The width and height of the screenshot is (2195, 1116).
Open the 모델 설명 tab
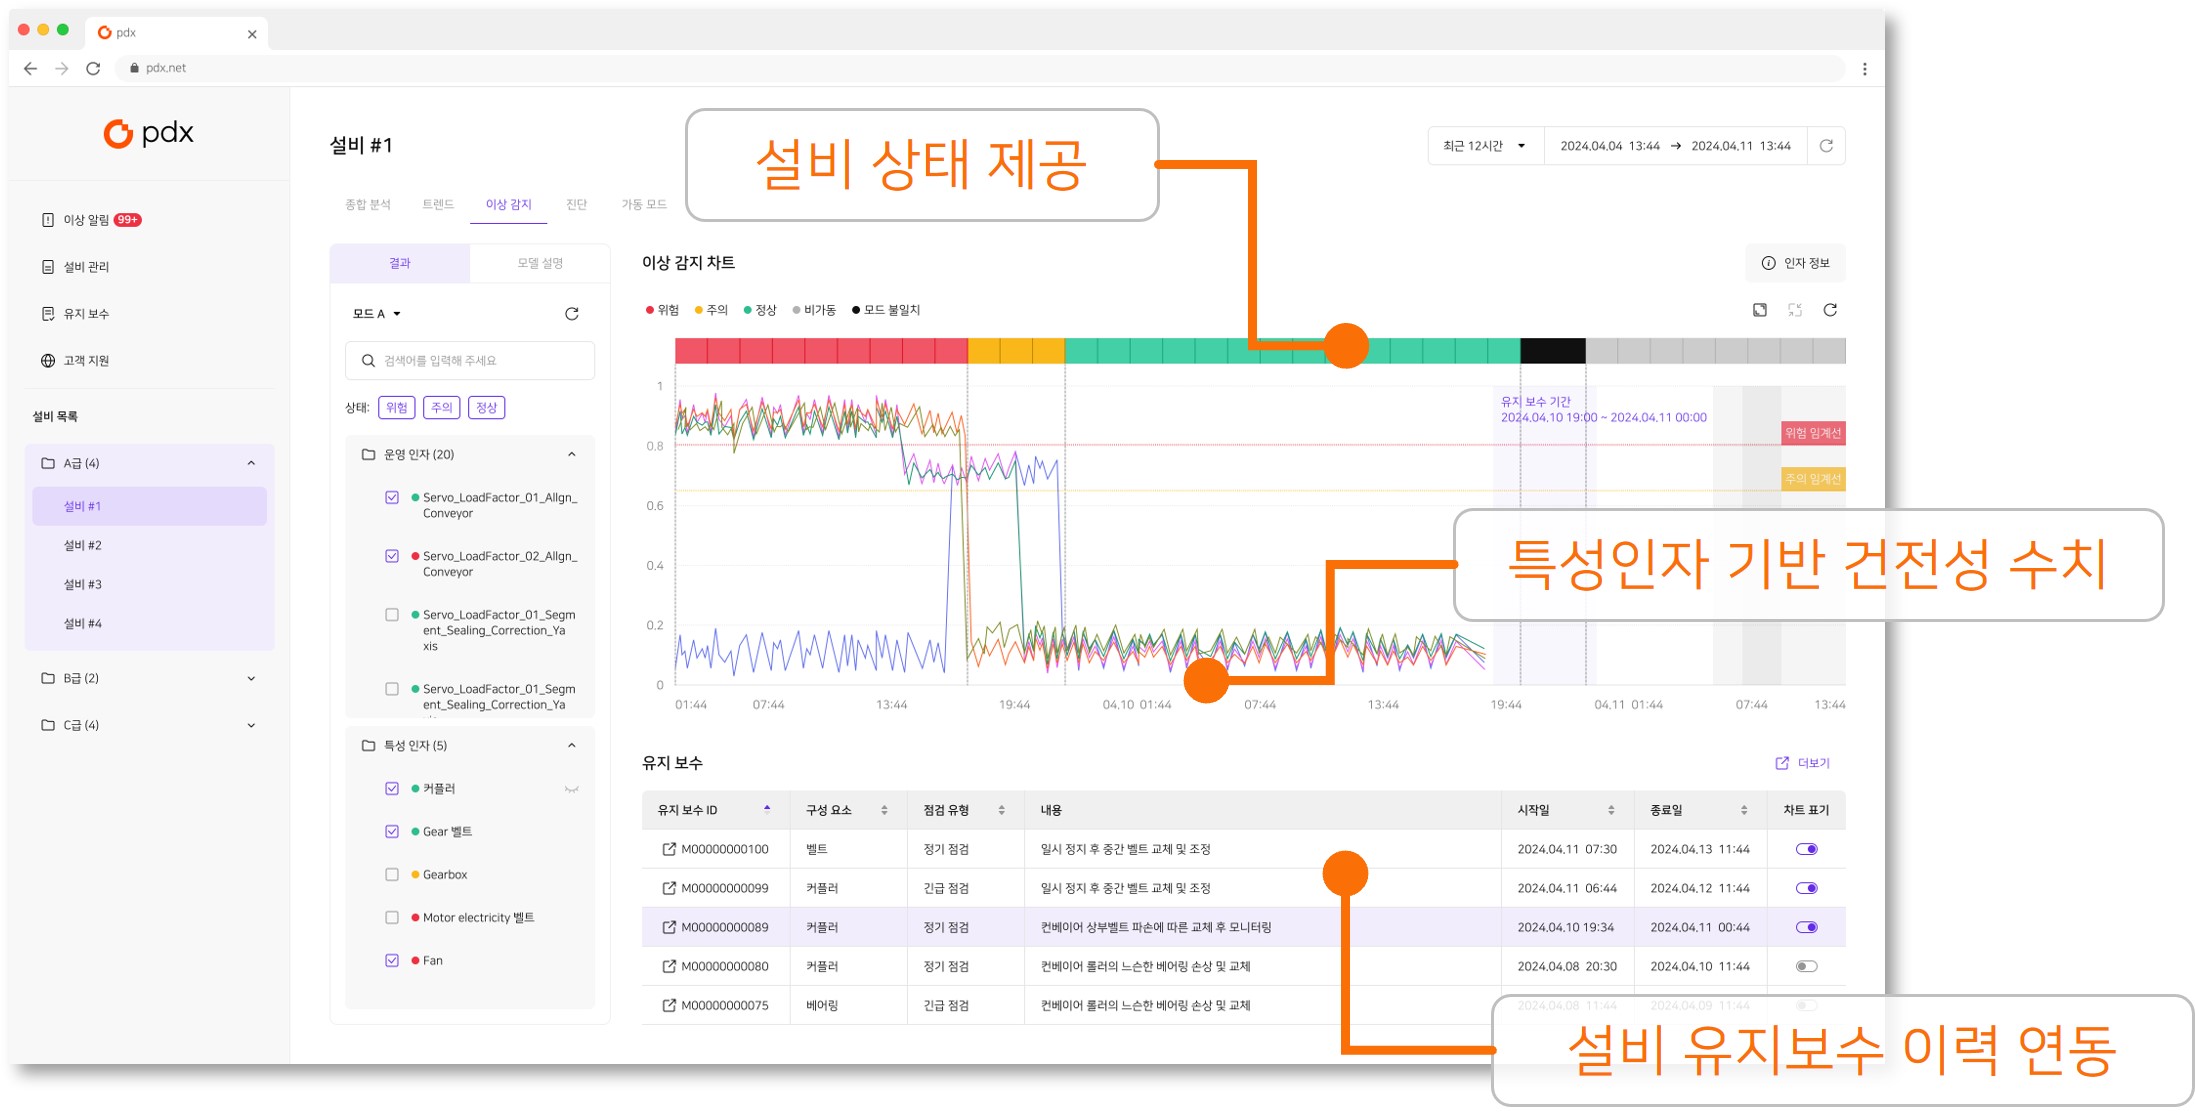click(540, 263)
